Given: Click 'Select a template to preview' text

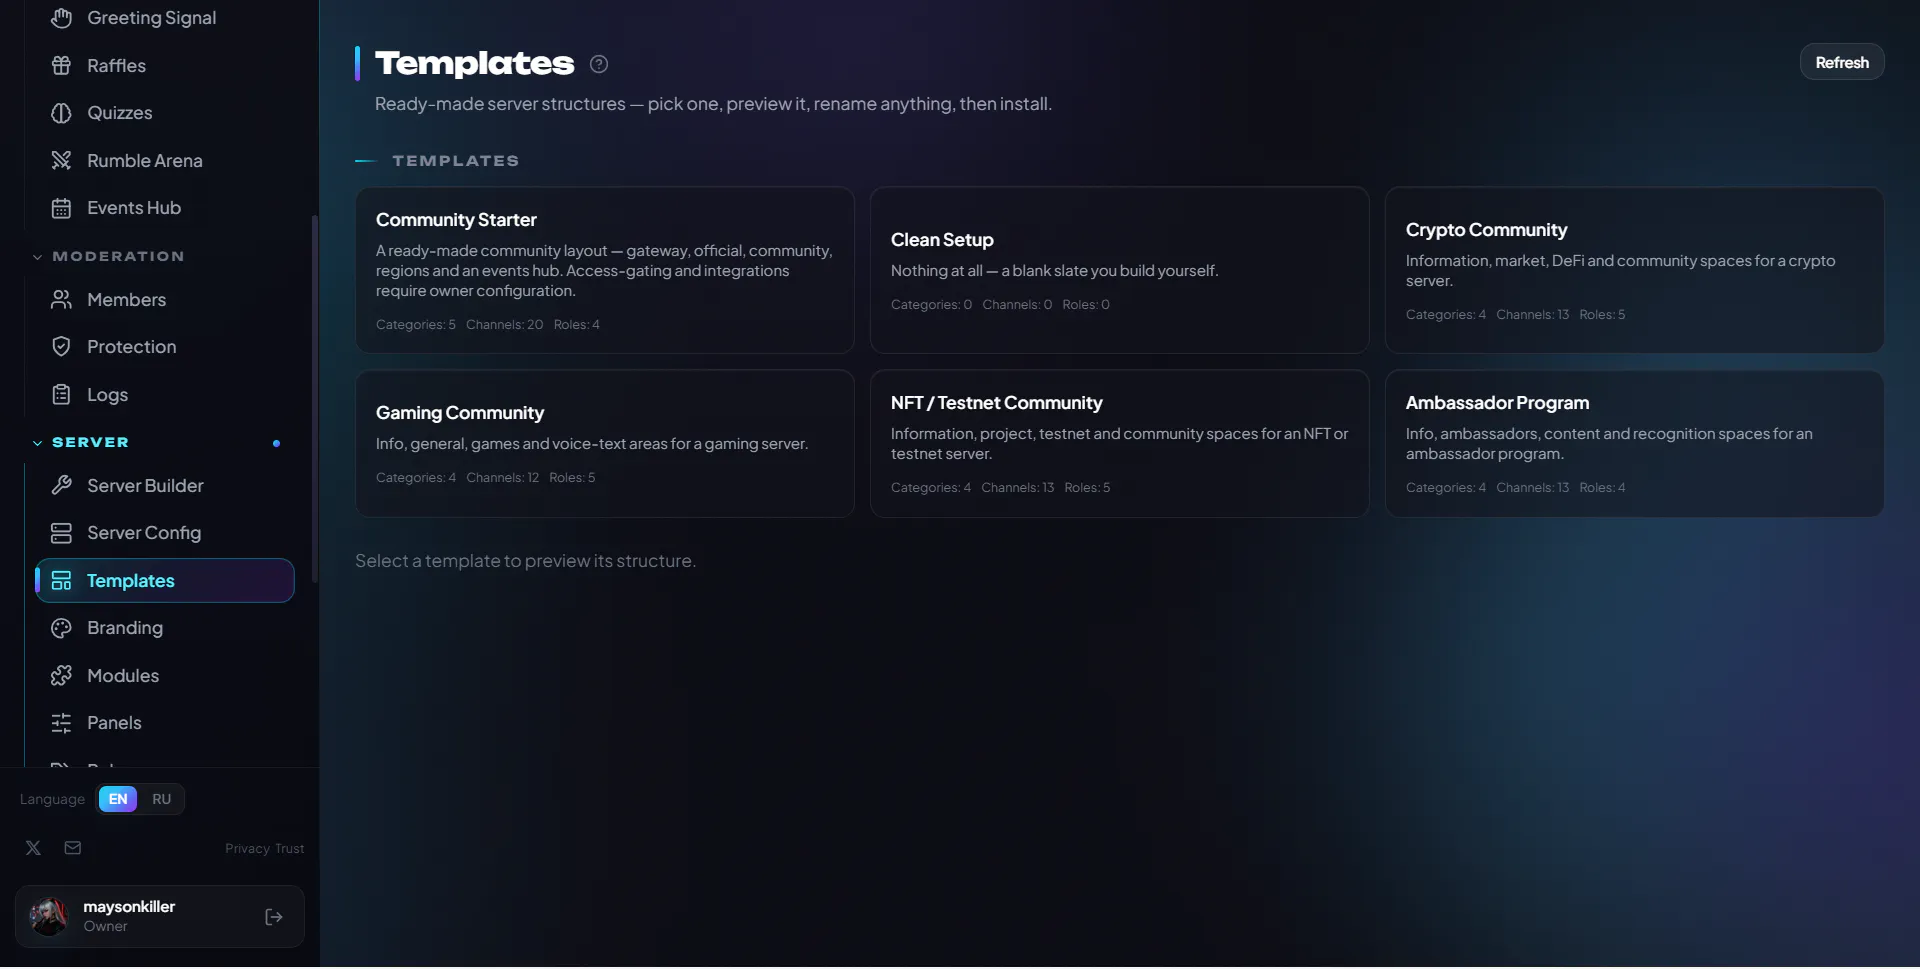Looking at the screenshot, I should pos(525,561).
